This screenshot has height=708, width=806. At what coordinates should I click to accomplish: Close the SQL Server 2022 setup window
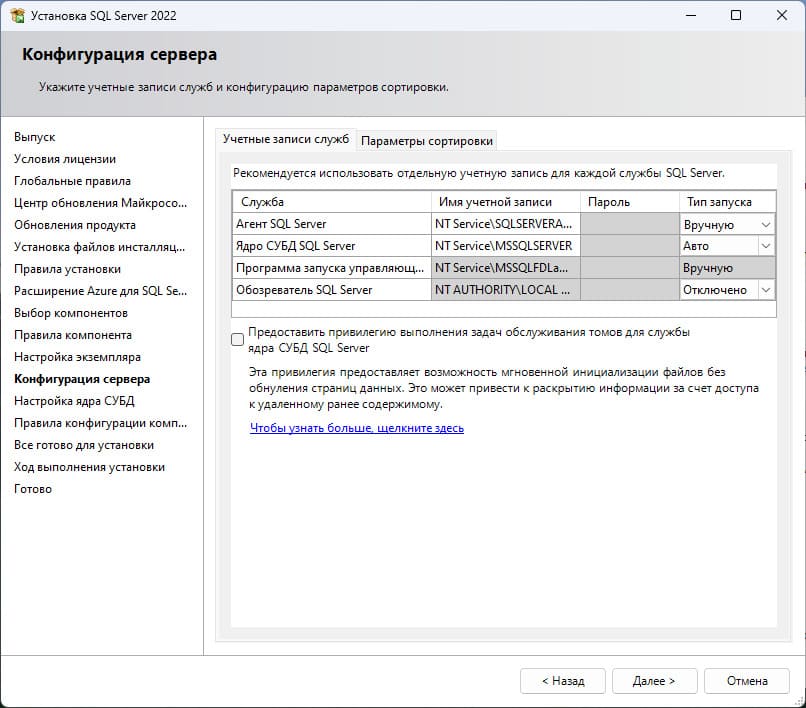click(782, 15)
